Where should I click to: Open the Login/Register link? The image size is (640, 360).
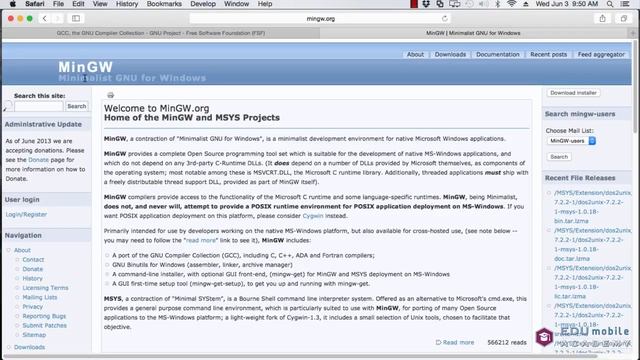(x=26, y=214)
